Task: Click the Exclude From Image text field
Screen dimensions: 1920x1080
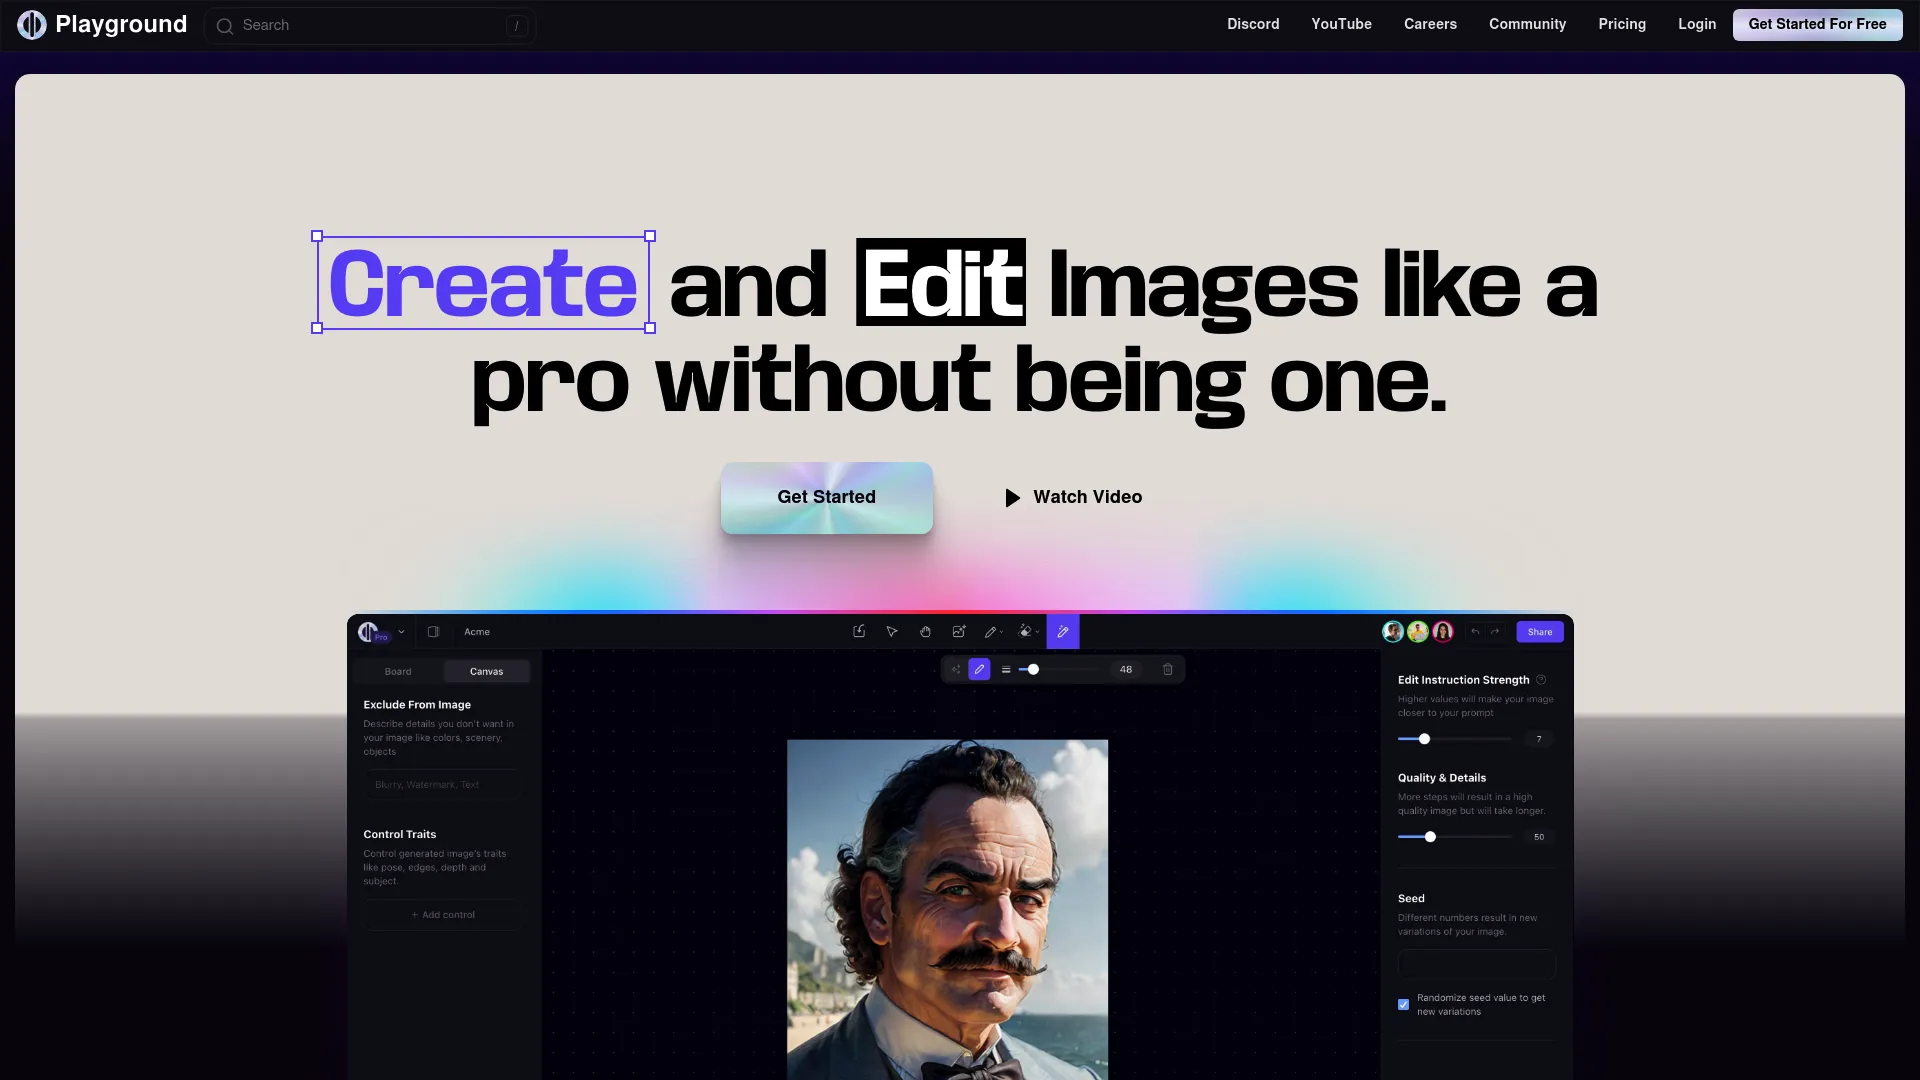Action: (x=442, y=785)
